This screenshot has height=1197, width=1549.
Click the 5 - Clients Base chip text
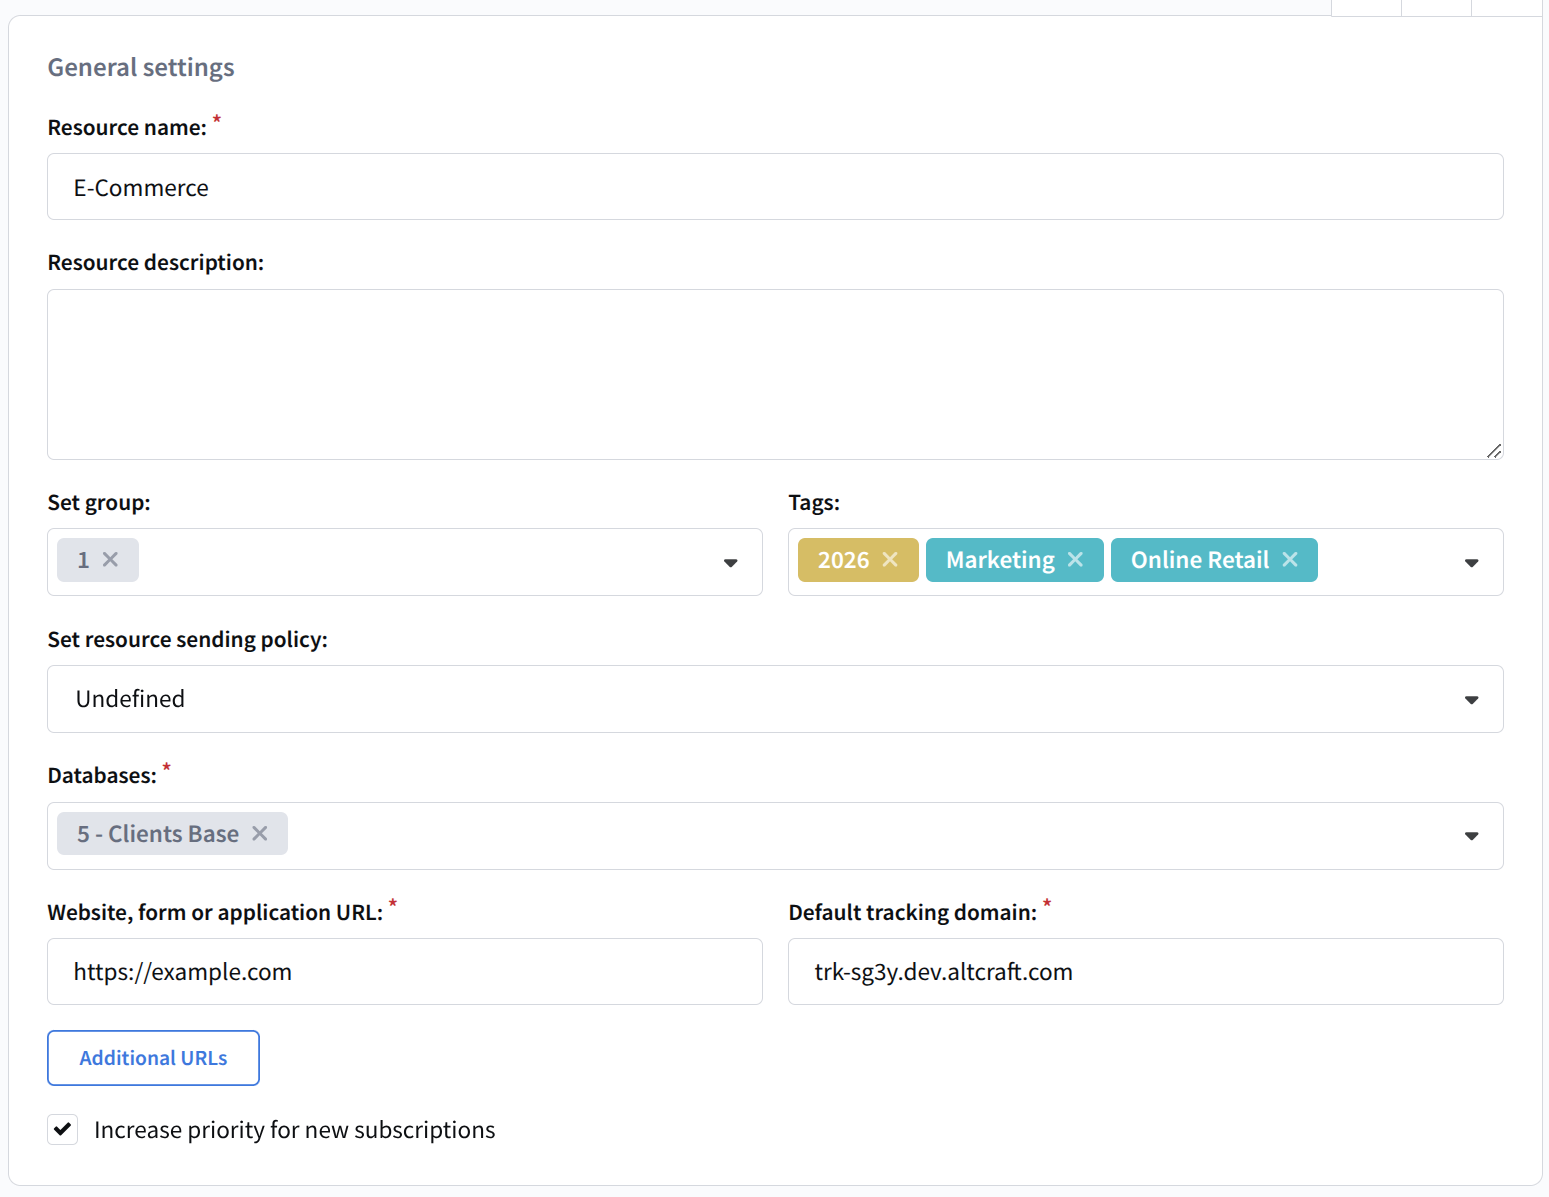pos(158,834)
